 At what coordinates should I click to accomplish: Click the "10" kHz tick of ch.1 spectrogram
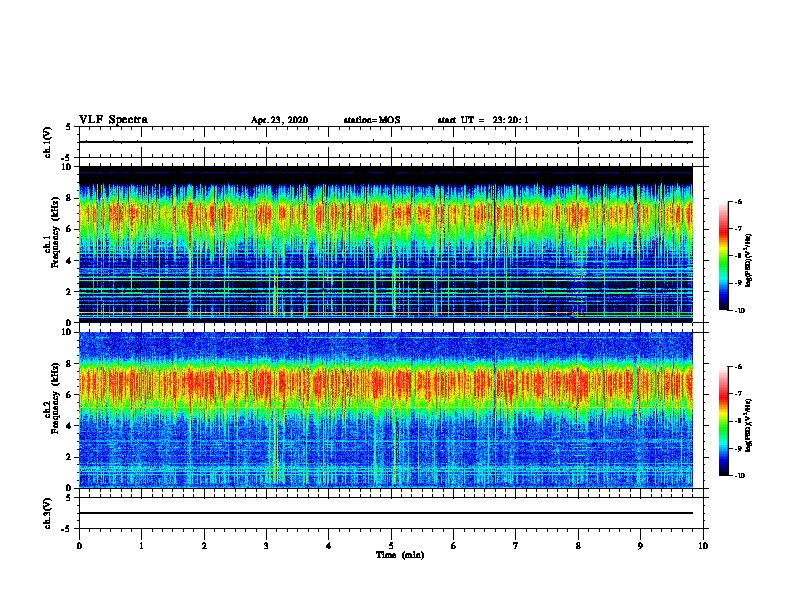[66, 167]
